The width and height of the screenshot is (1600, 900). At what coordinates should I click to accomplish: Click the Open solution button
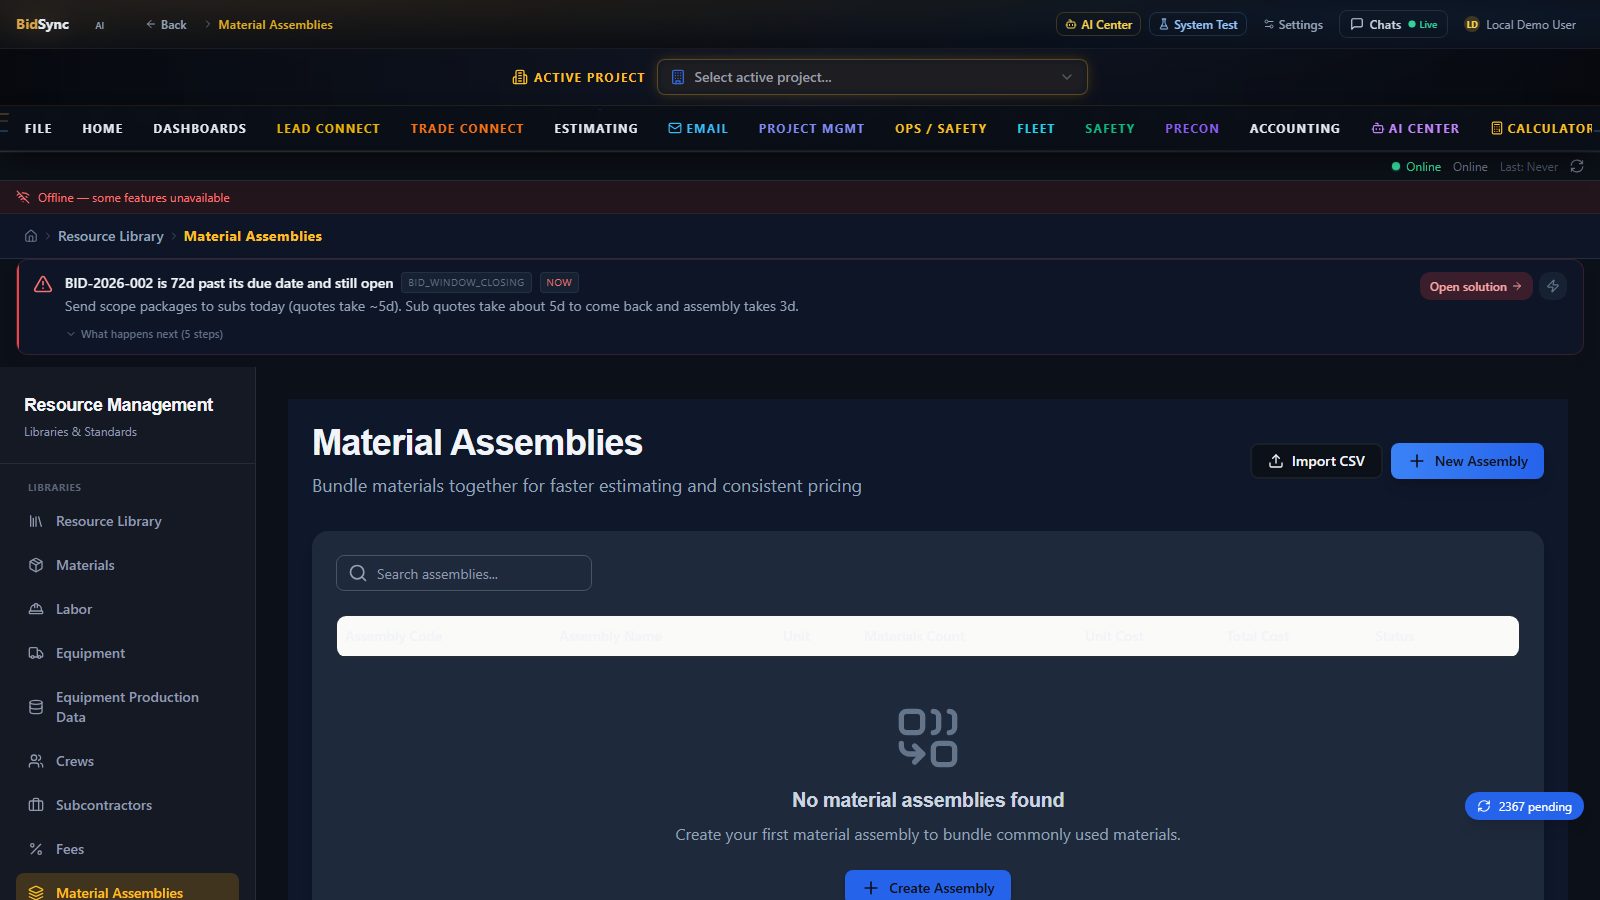point(1476,286)
